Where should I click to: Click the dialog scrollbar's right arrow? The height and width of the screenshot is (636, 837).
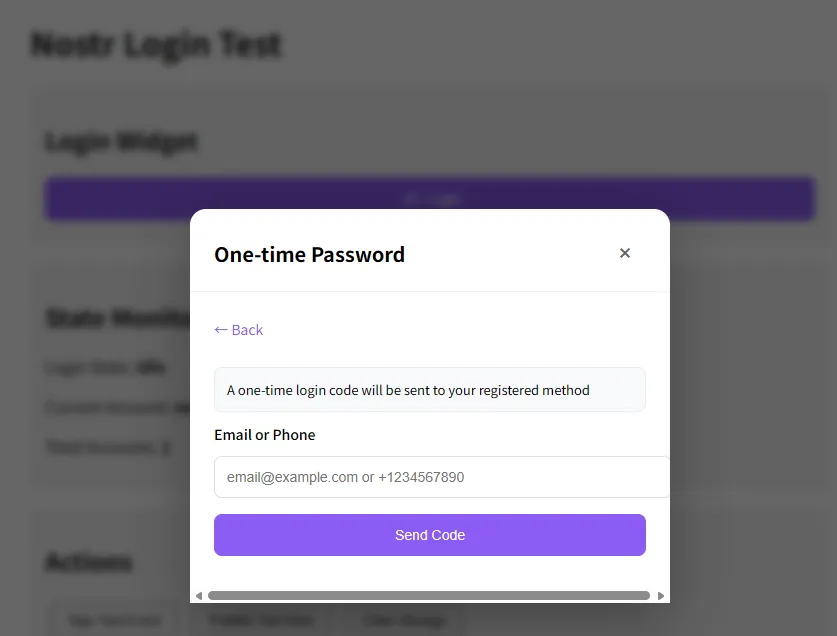pyautogui.click(x=661, y=596)
